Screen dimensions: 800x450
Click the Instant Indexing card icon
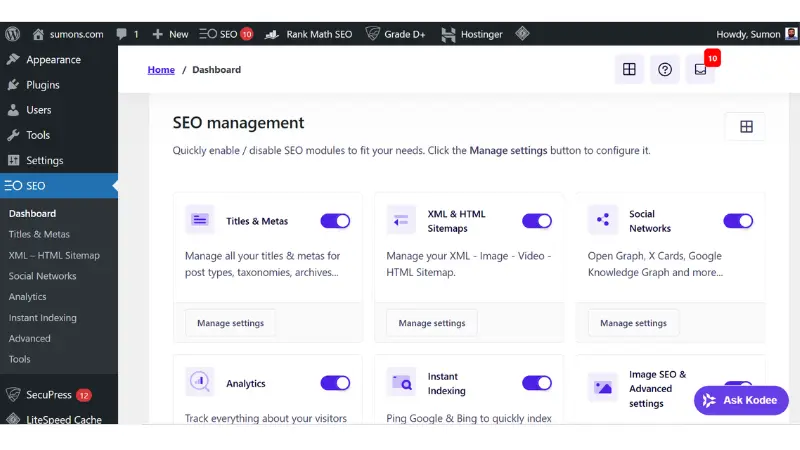[x=401, y=382]
